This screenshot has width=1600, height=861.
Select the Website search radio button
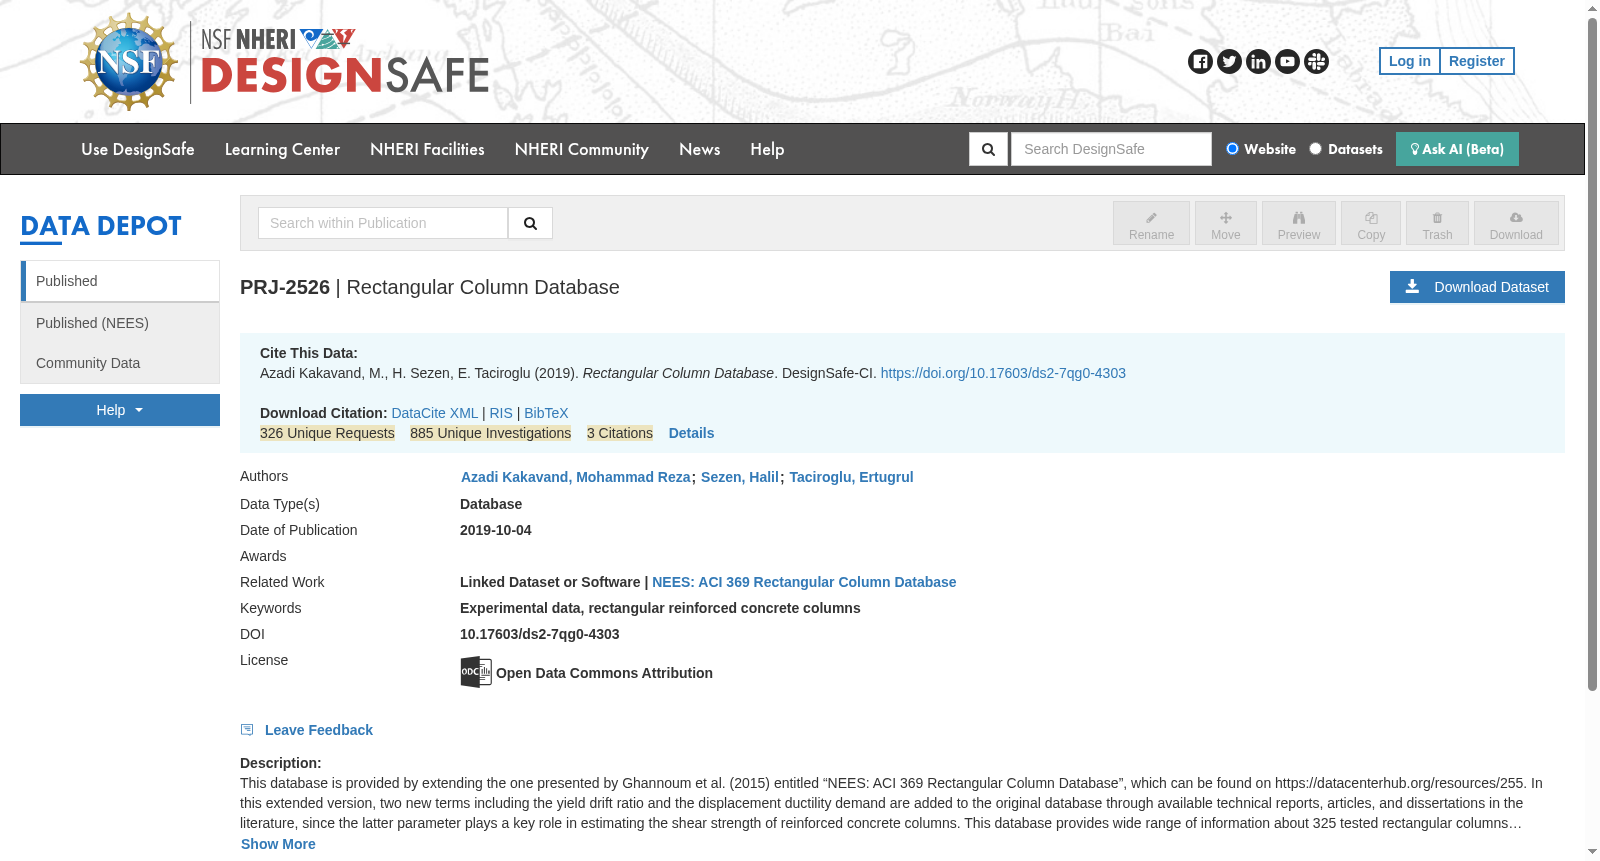coord(1232,149)
